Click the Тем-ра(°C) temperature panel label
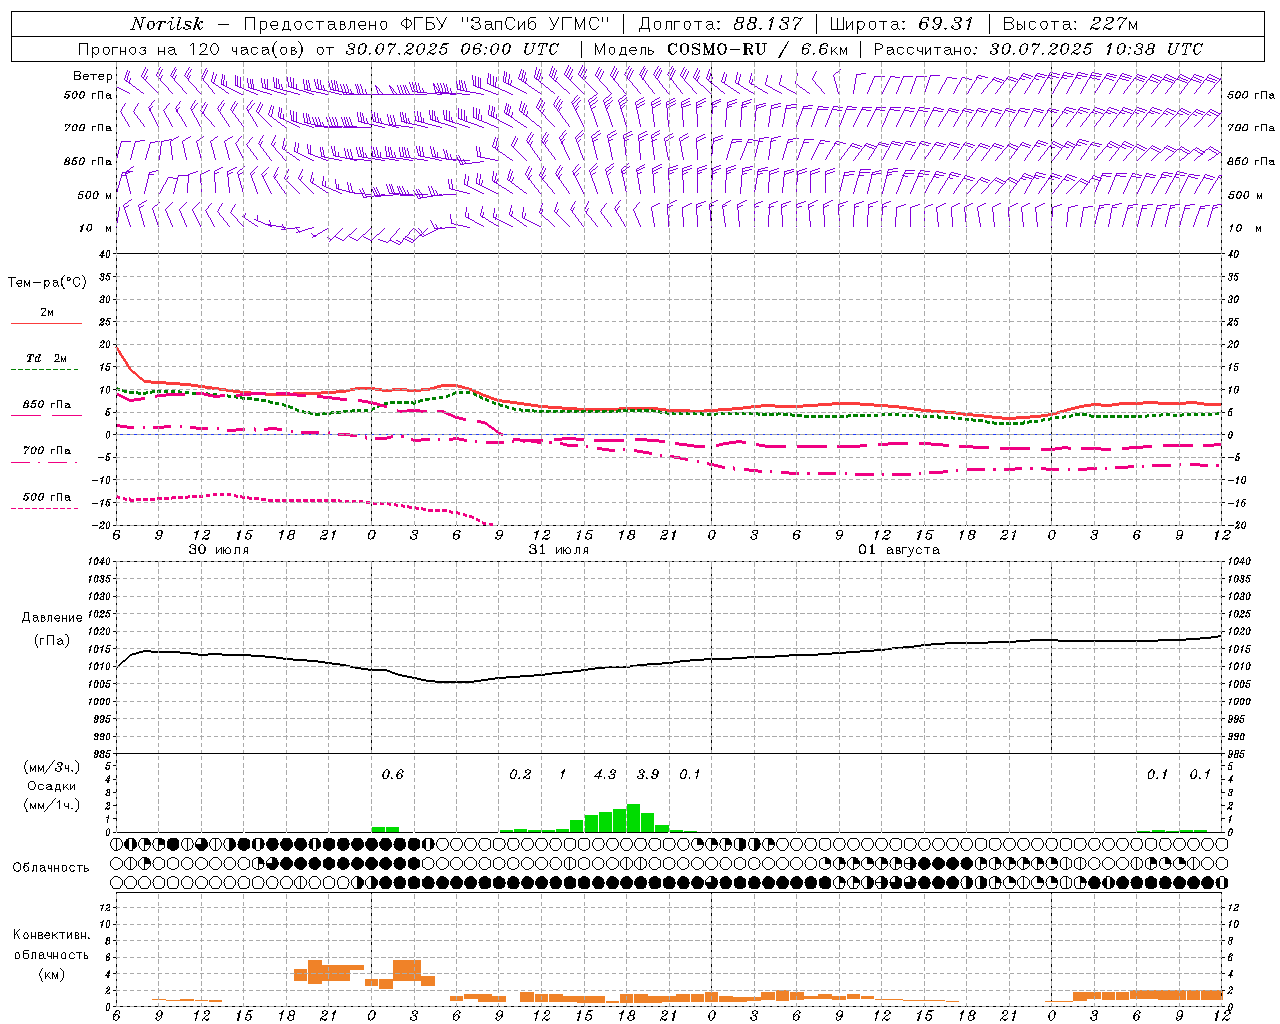 point(47,283)
